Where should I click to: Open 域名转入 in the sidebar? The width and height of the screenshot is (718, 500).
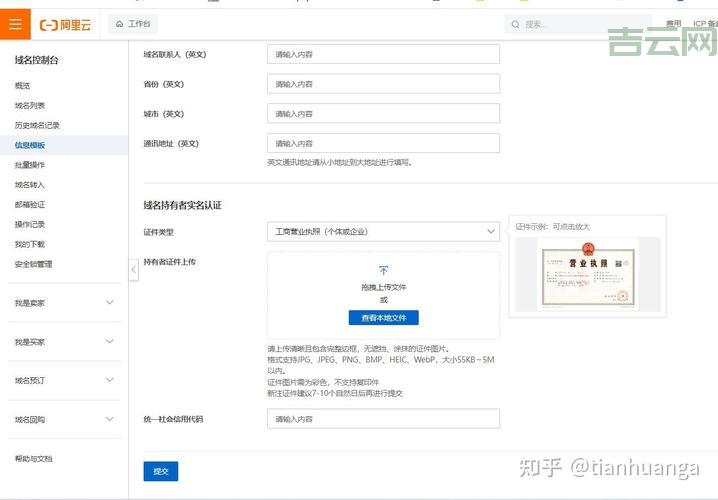click(x=30, y=185)
